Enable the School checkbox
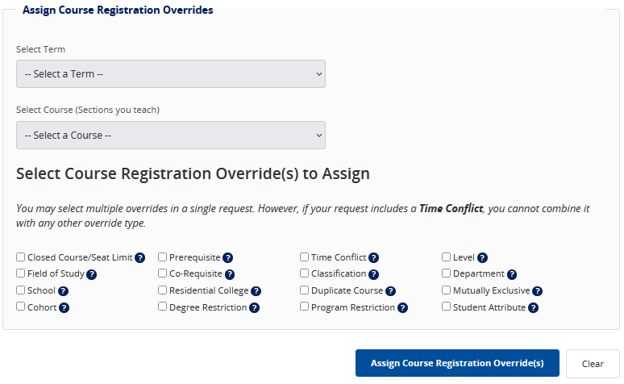The width and height of the screenshot is (624, 384). tap(21, 290)
